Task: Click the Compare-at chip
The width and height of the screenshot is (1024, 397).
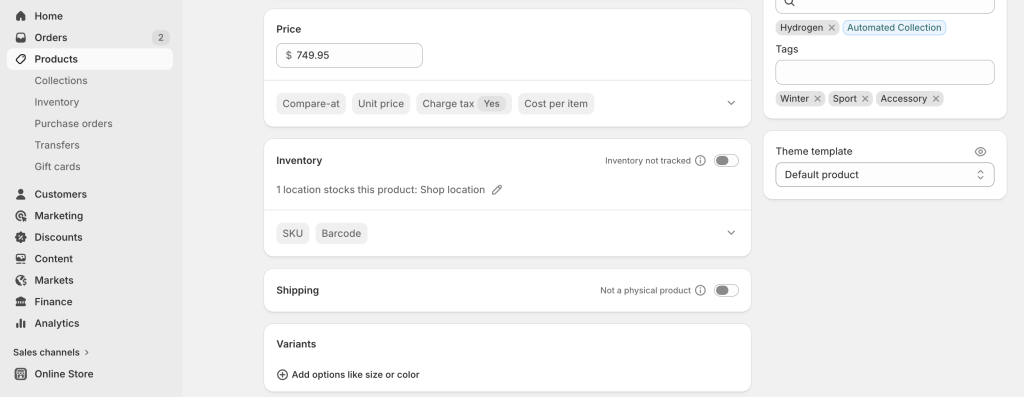Action: [x=311, y=103]
